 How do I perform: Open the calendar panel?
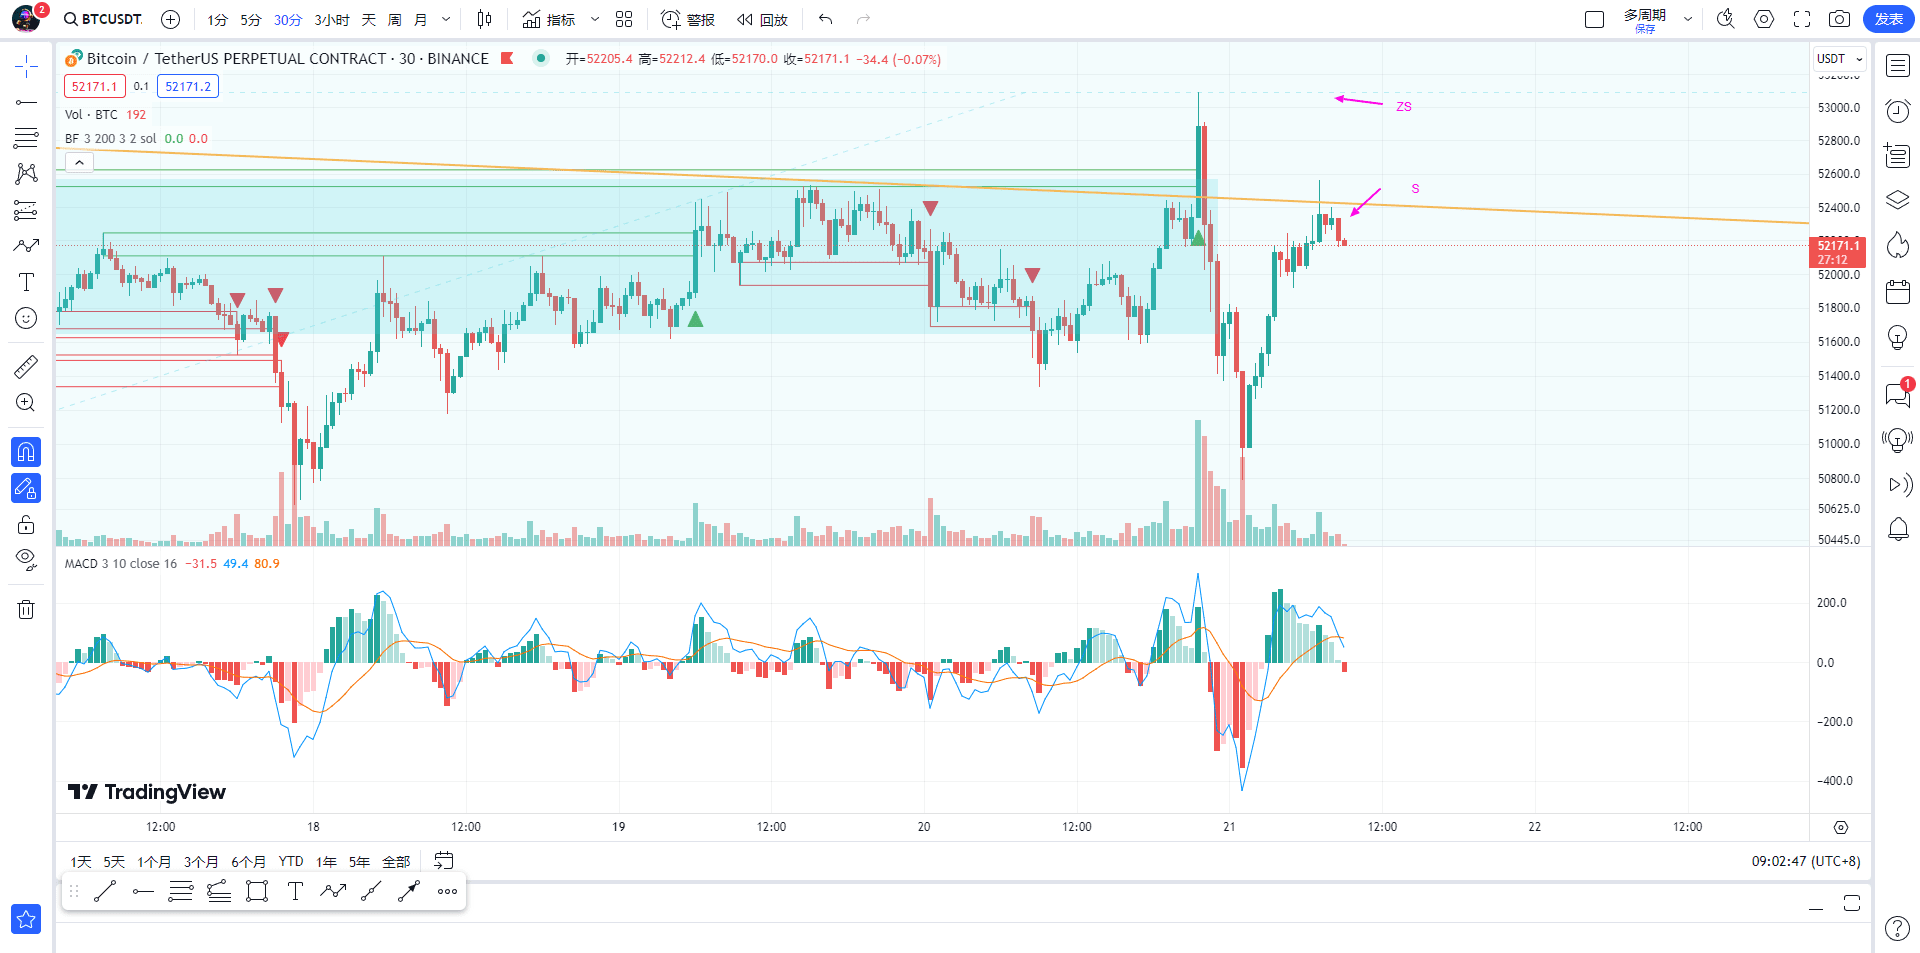(x=1897, y=292)
